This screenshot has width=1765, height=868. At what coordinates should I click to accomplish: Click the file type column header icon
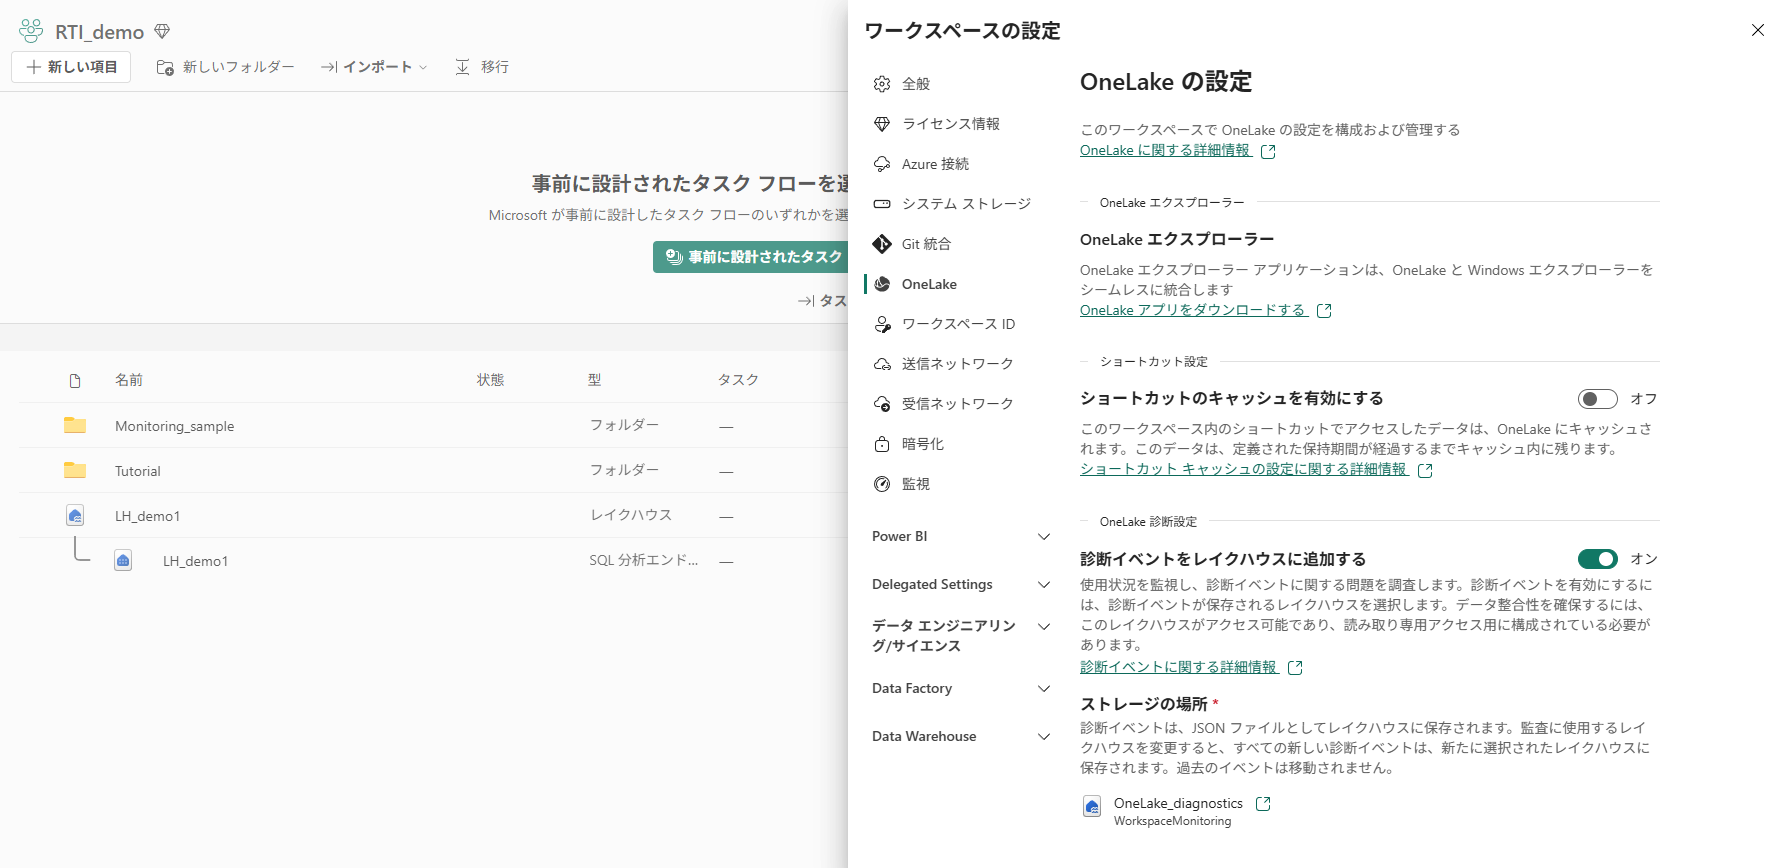(75, 380)
